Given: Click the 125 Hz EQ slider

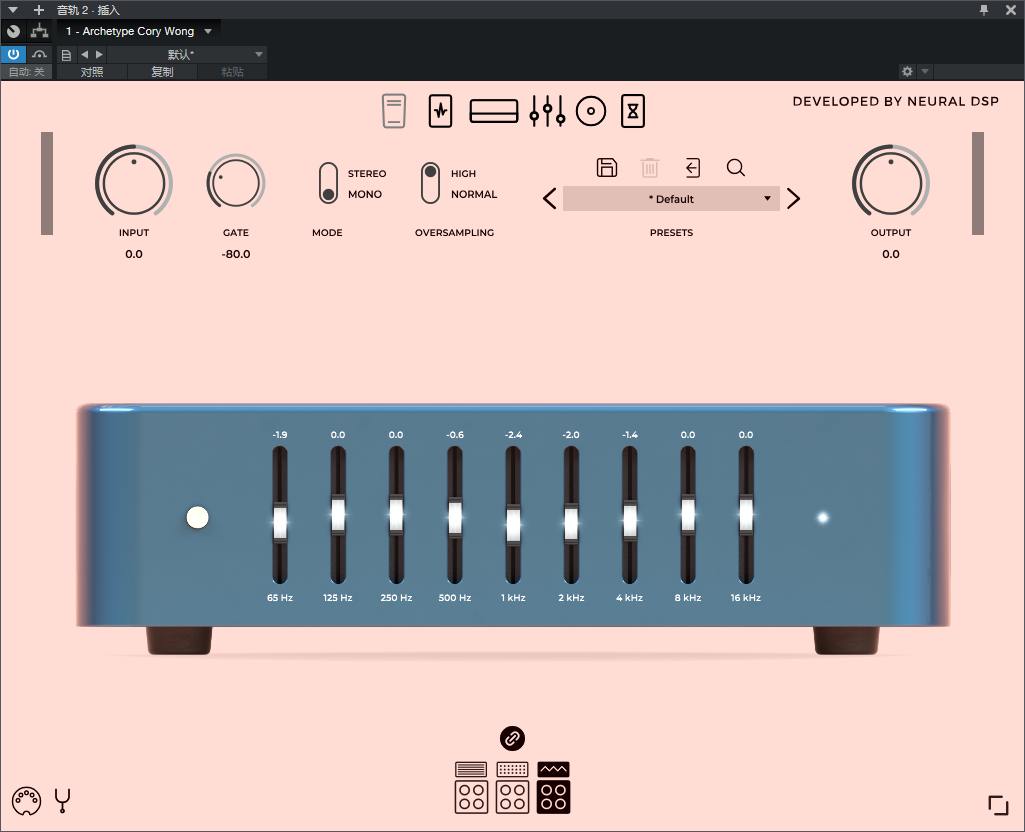Looking at the screenshot, I should (x=338, y=515).
